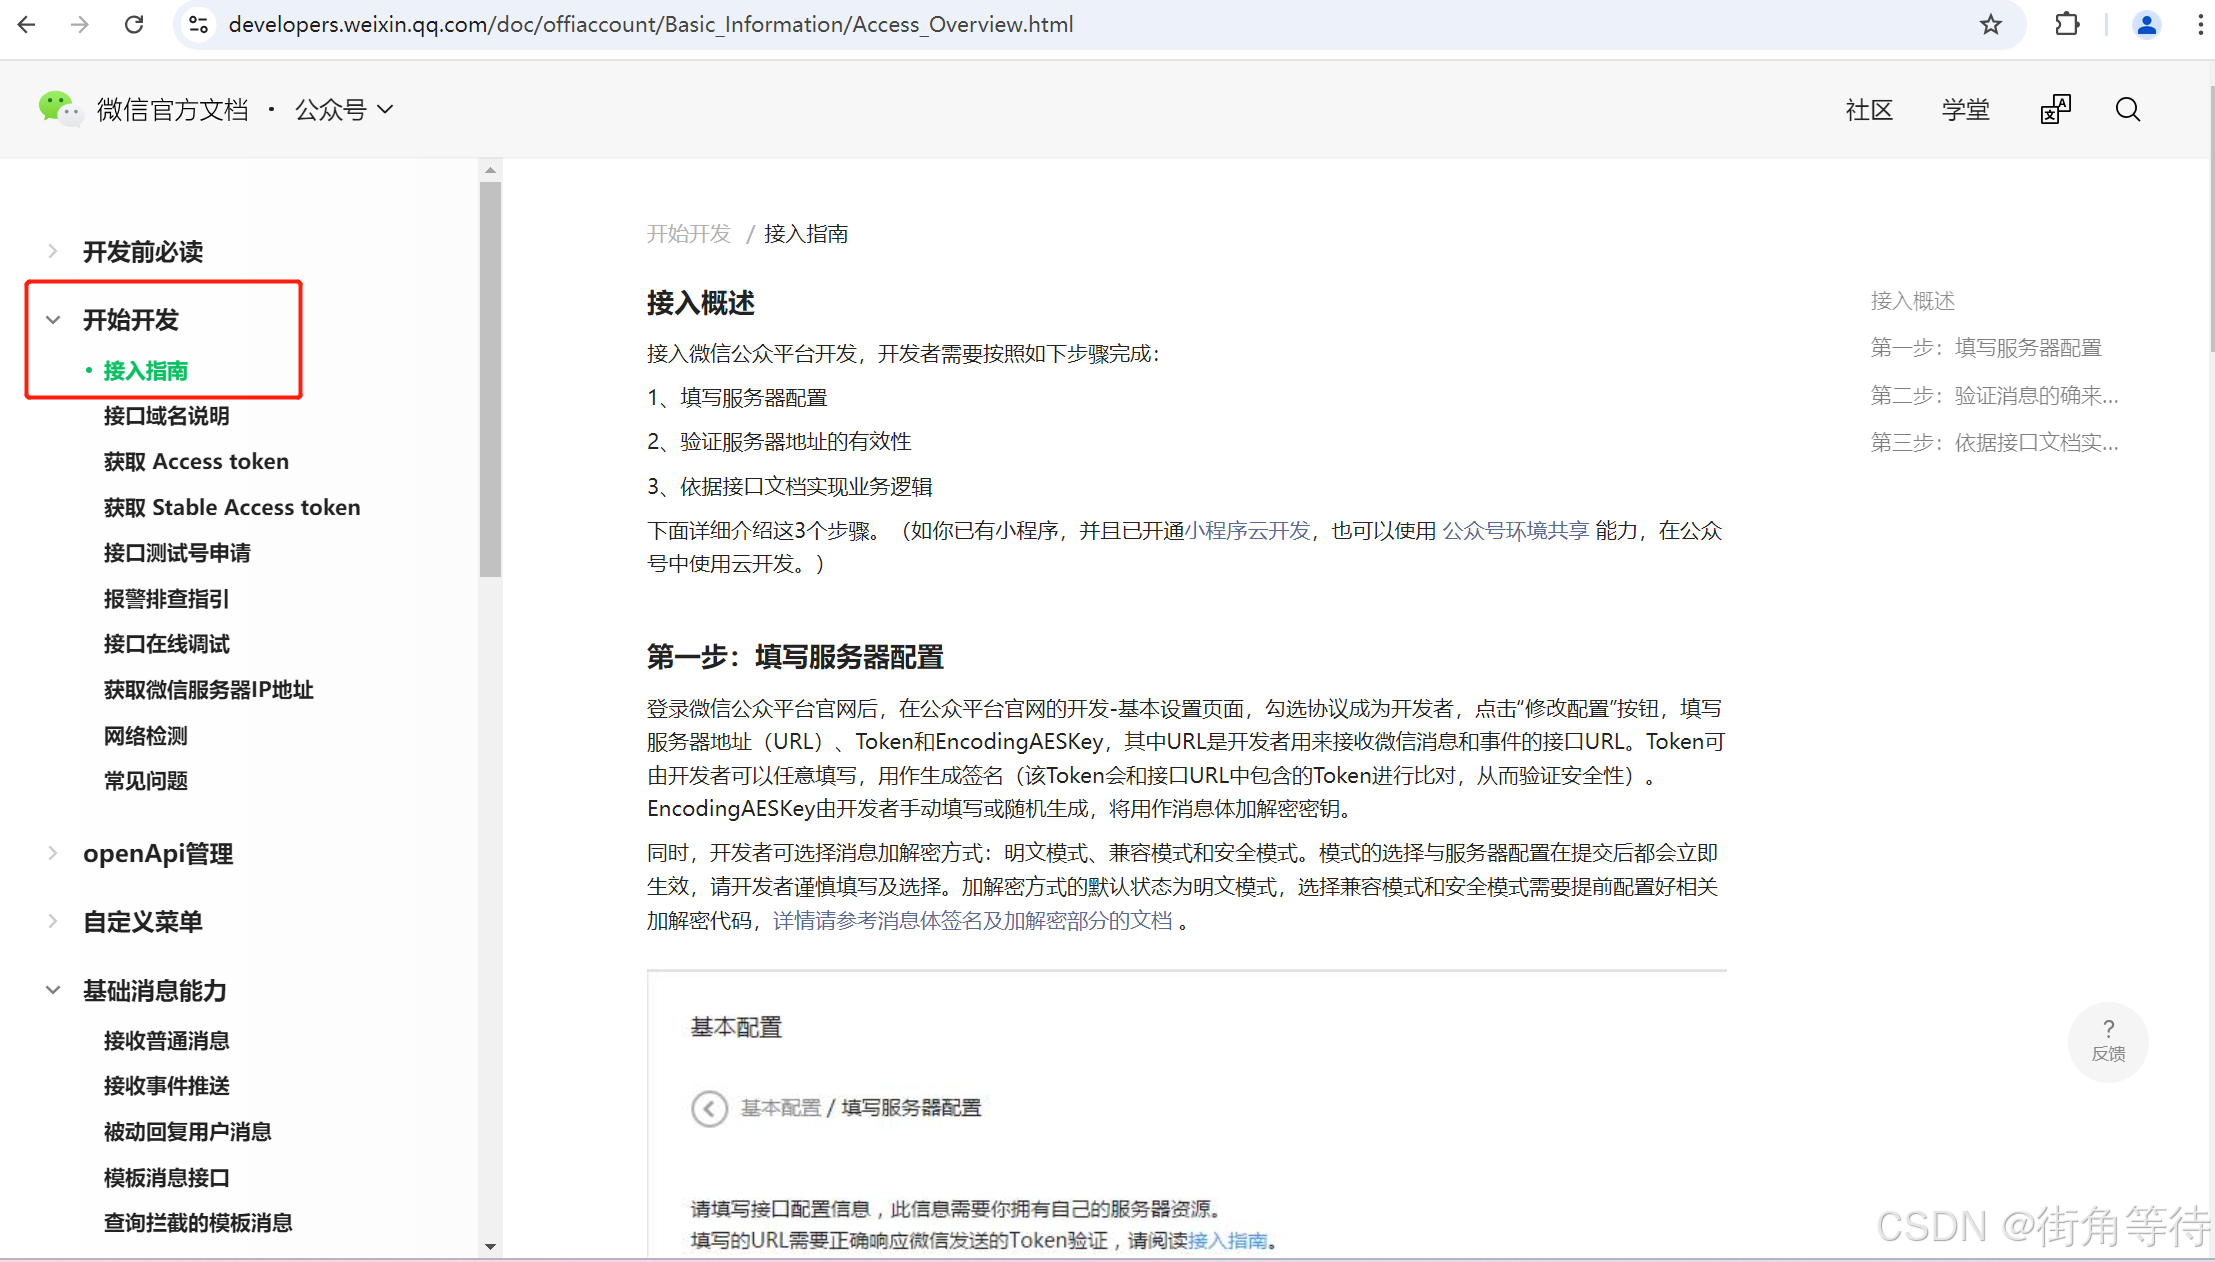Jump to 第一步：填写服务器配置 in outline
2215x1262 pixels.
coord(1985,347)
